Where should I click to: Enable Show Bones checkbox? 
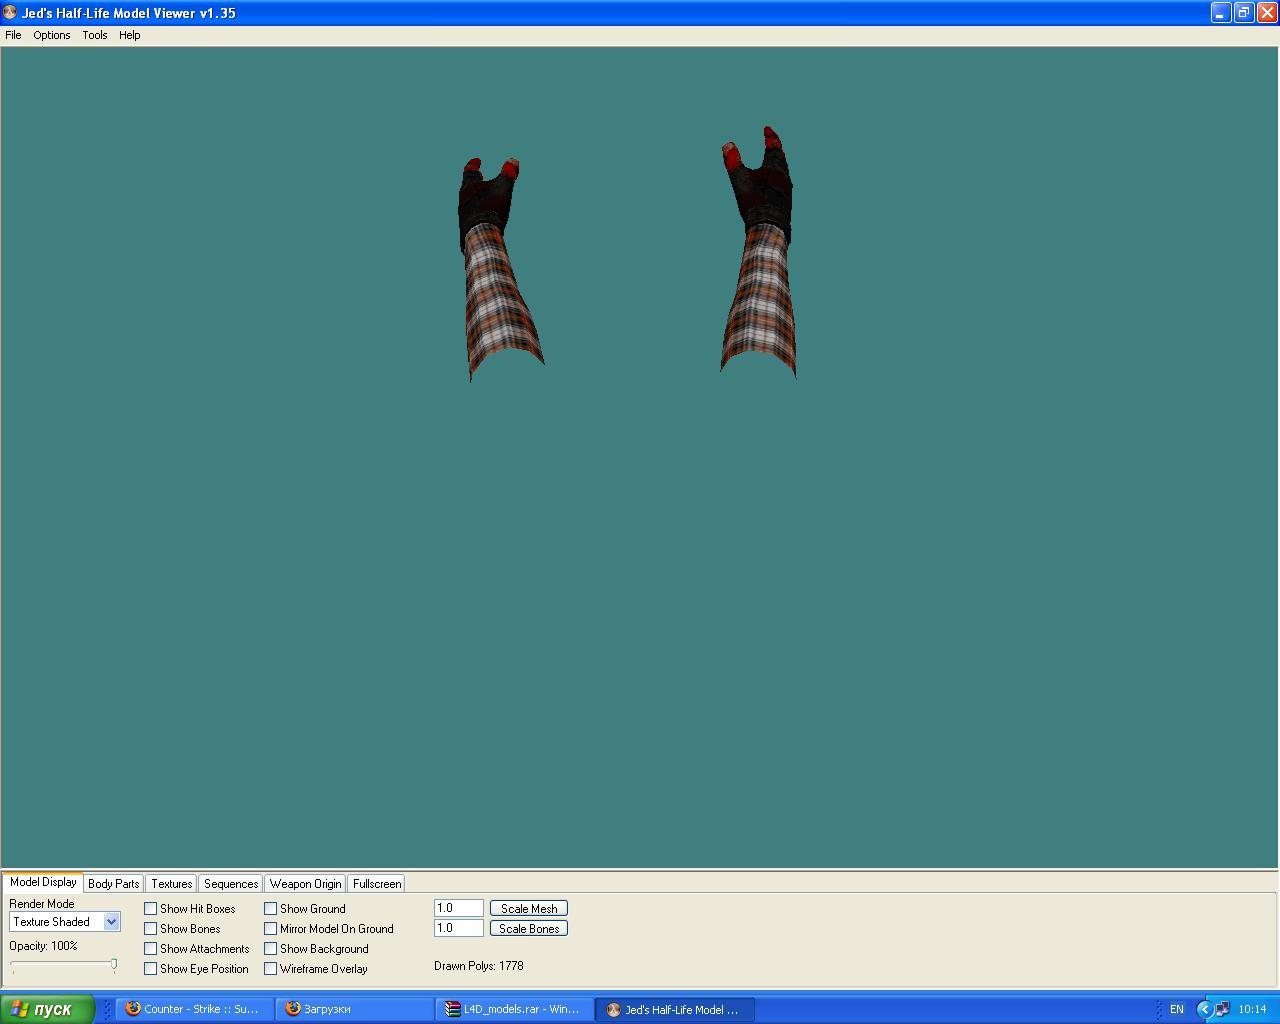151,929
